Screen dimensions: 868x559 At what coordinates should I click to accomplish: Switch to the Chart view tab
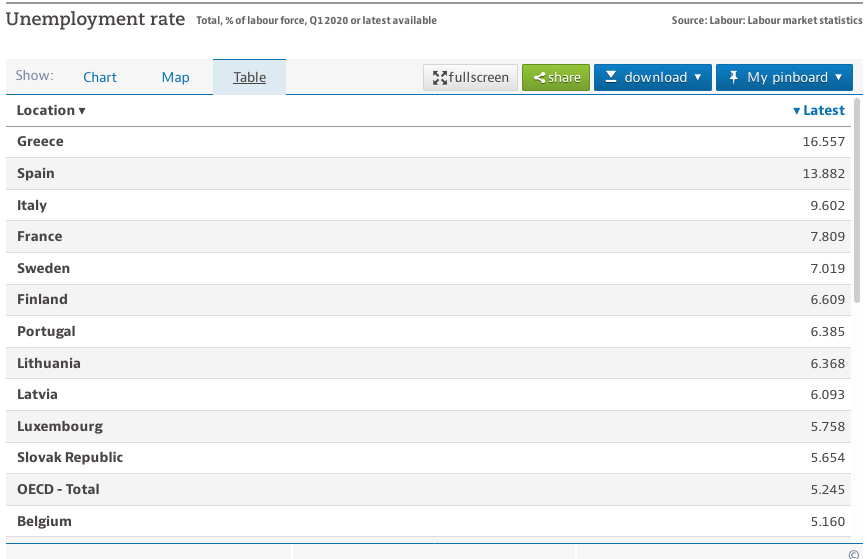100,77
